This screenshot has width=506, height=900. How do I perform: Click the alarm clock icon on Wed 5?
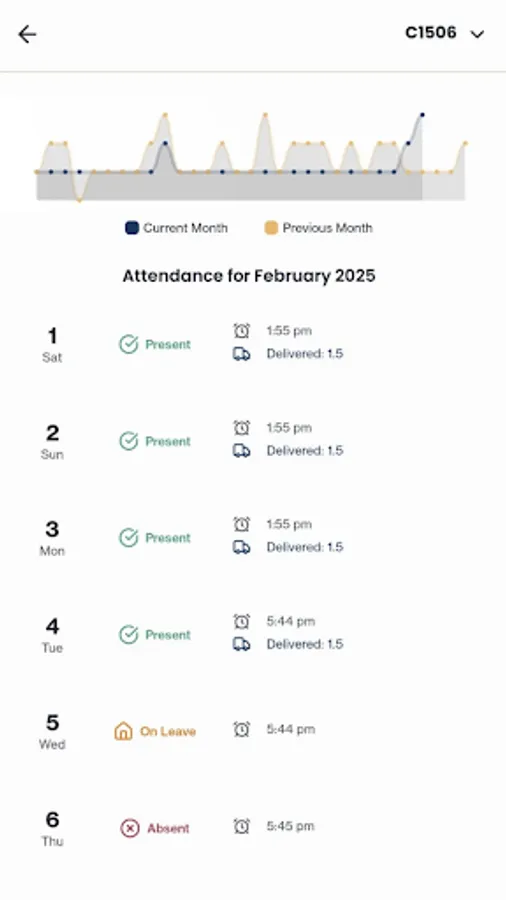click(x=242, y=730)
